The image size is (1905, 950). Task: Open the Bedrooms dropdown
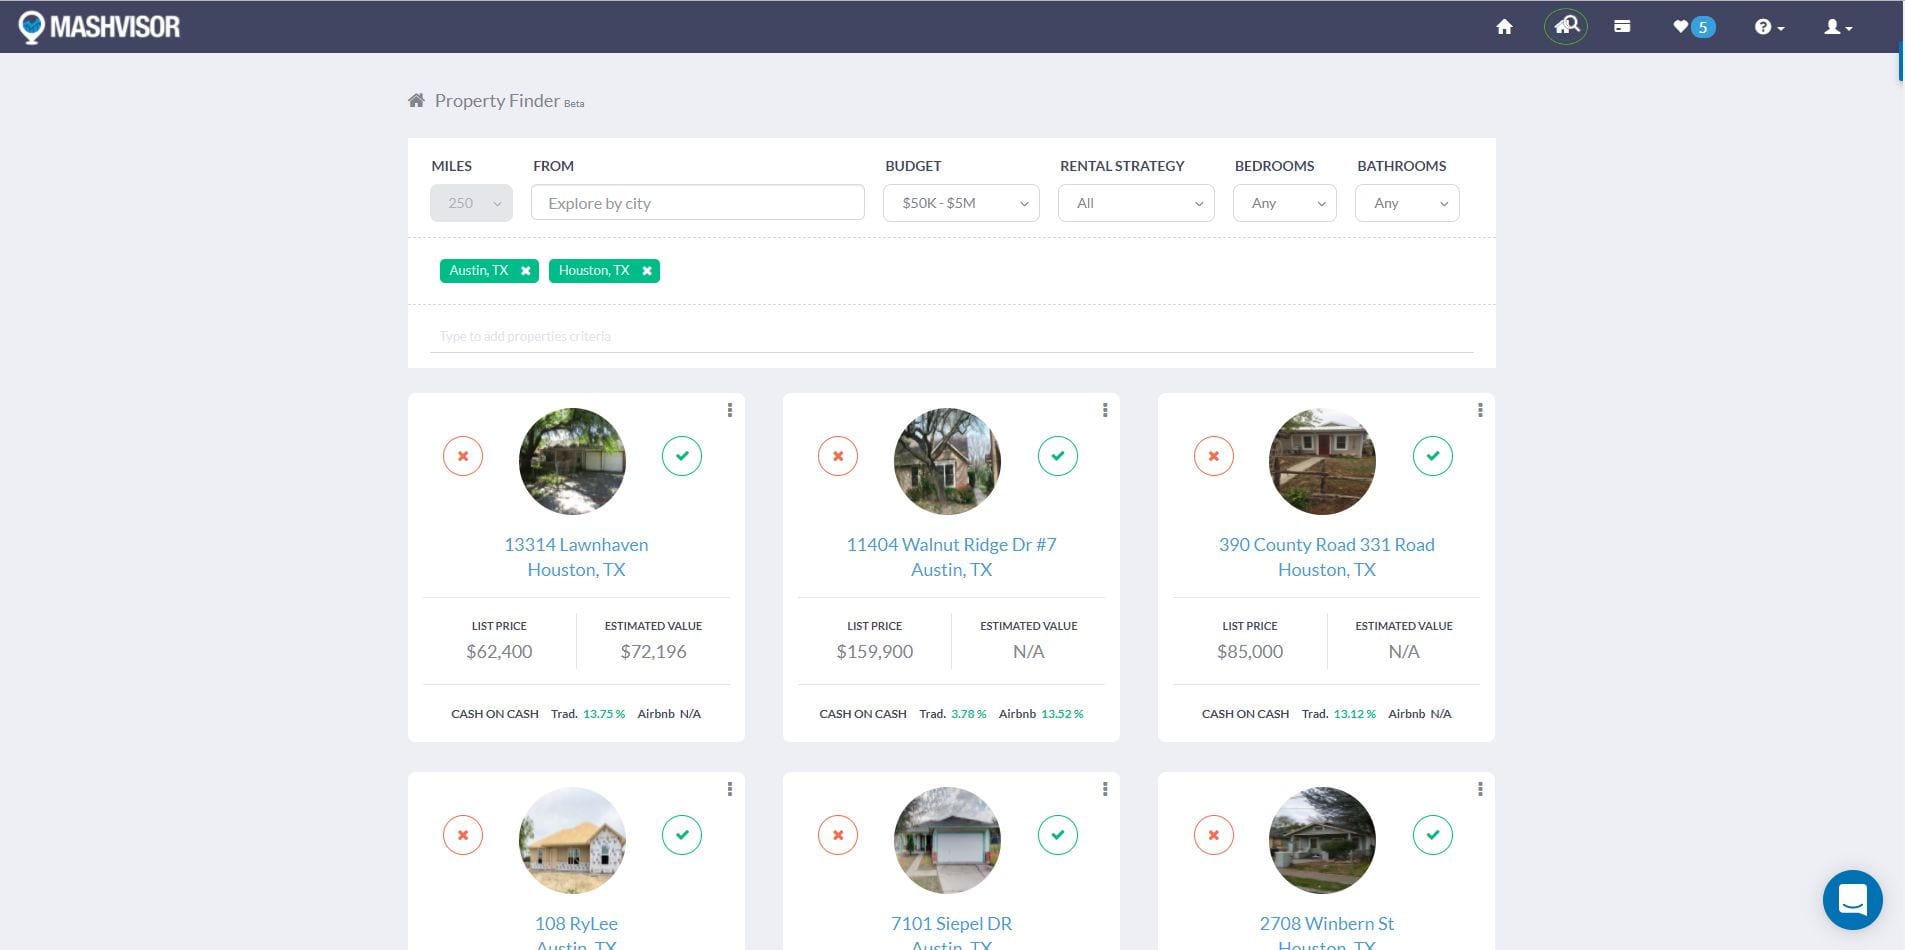click(1283, 202)
